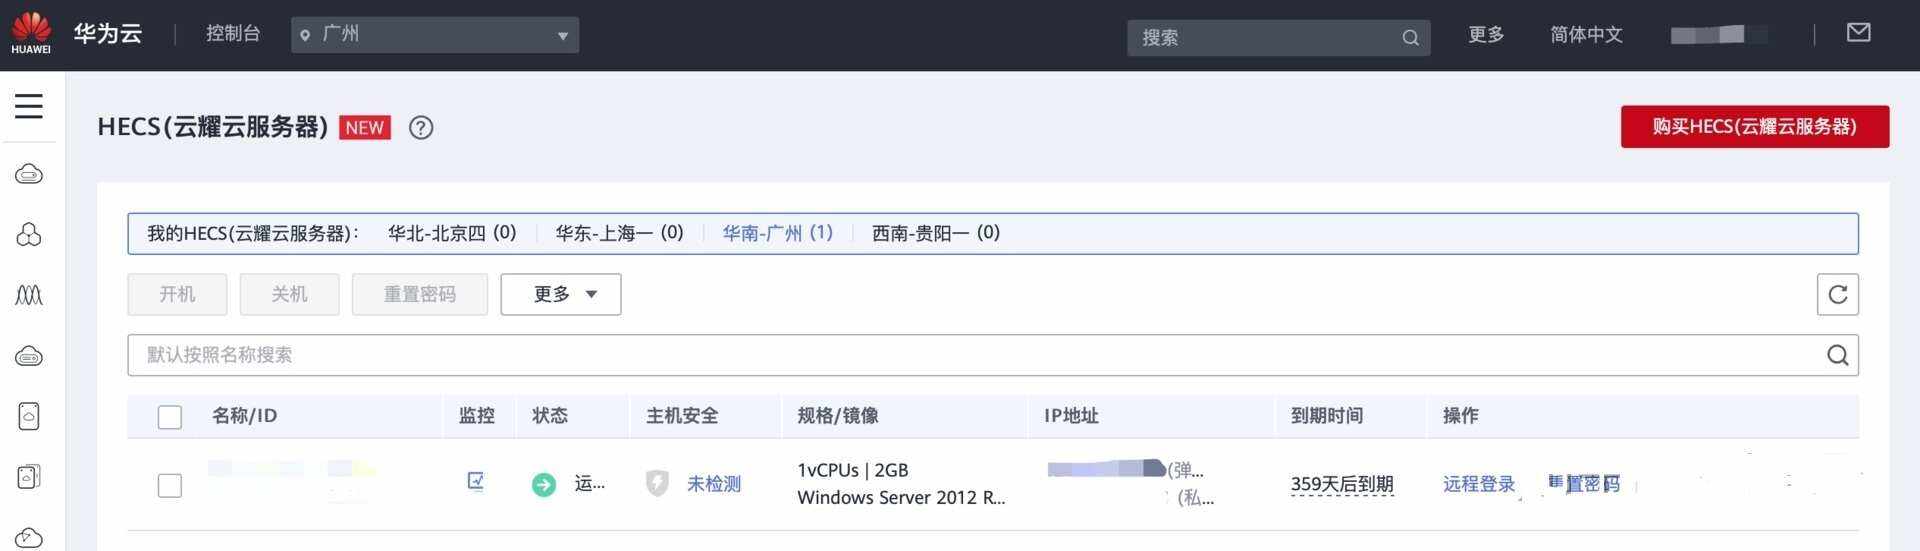Switch to 华东-上海一 (0) region tab
The image size is (1920, 551).
coord(619,233)
